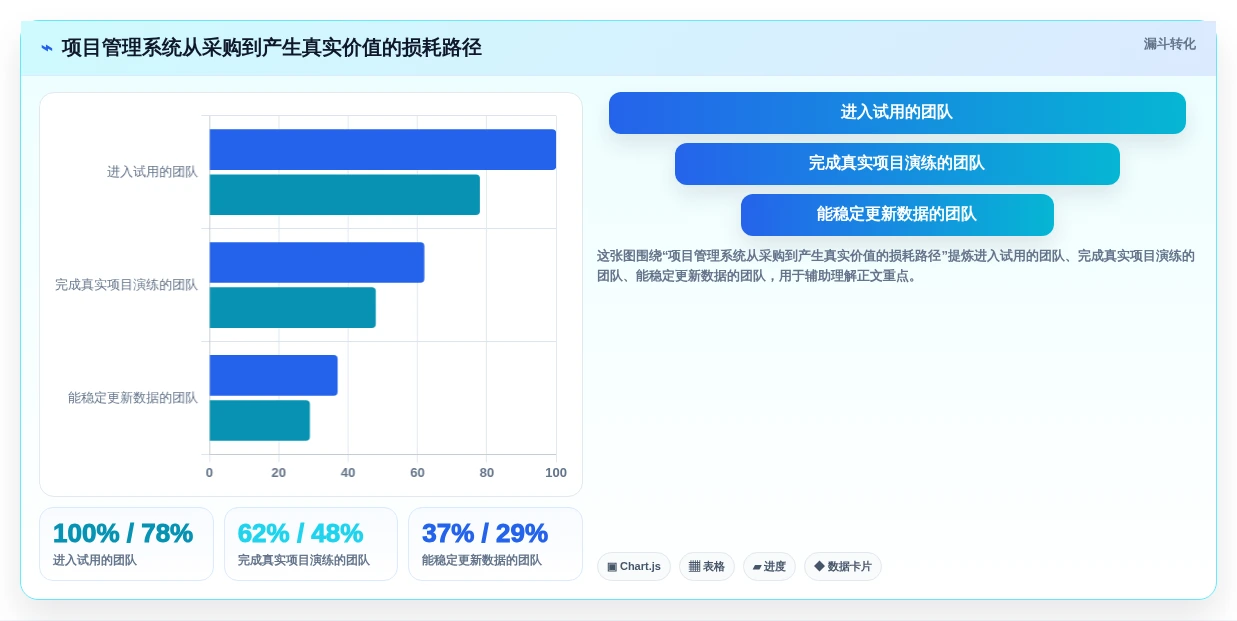Viewport: 1237px width, 621px height.
Task: Select the 数据卡片 tag chip
Action: click(x=843, y=567)
